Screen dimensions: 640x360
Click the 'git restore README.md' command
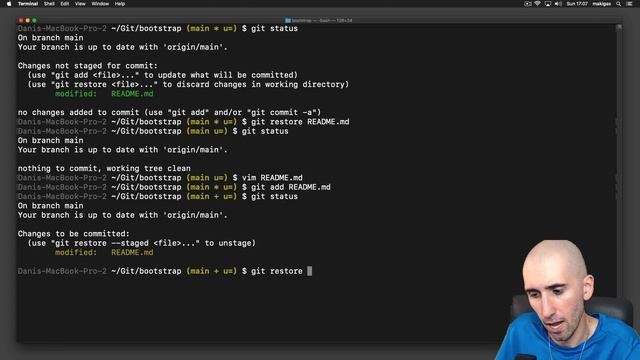300,122
